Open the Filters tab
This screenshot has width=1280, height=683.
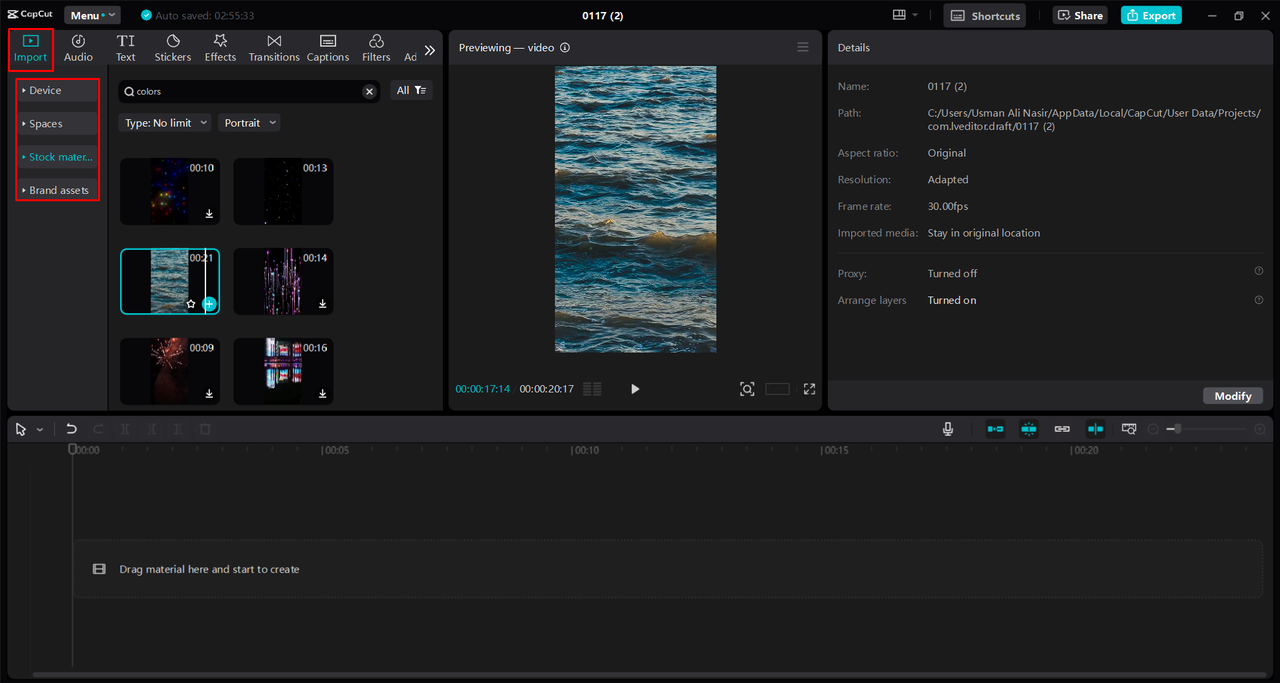tap(376, 48)
